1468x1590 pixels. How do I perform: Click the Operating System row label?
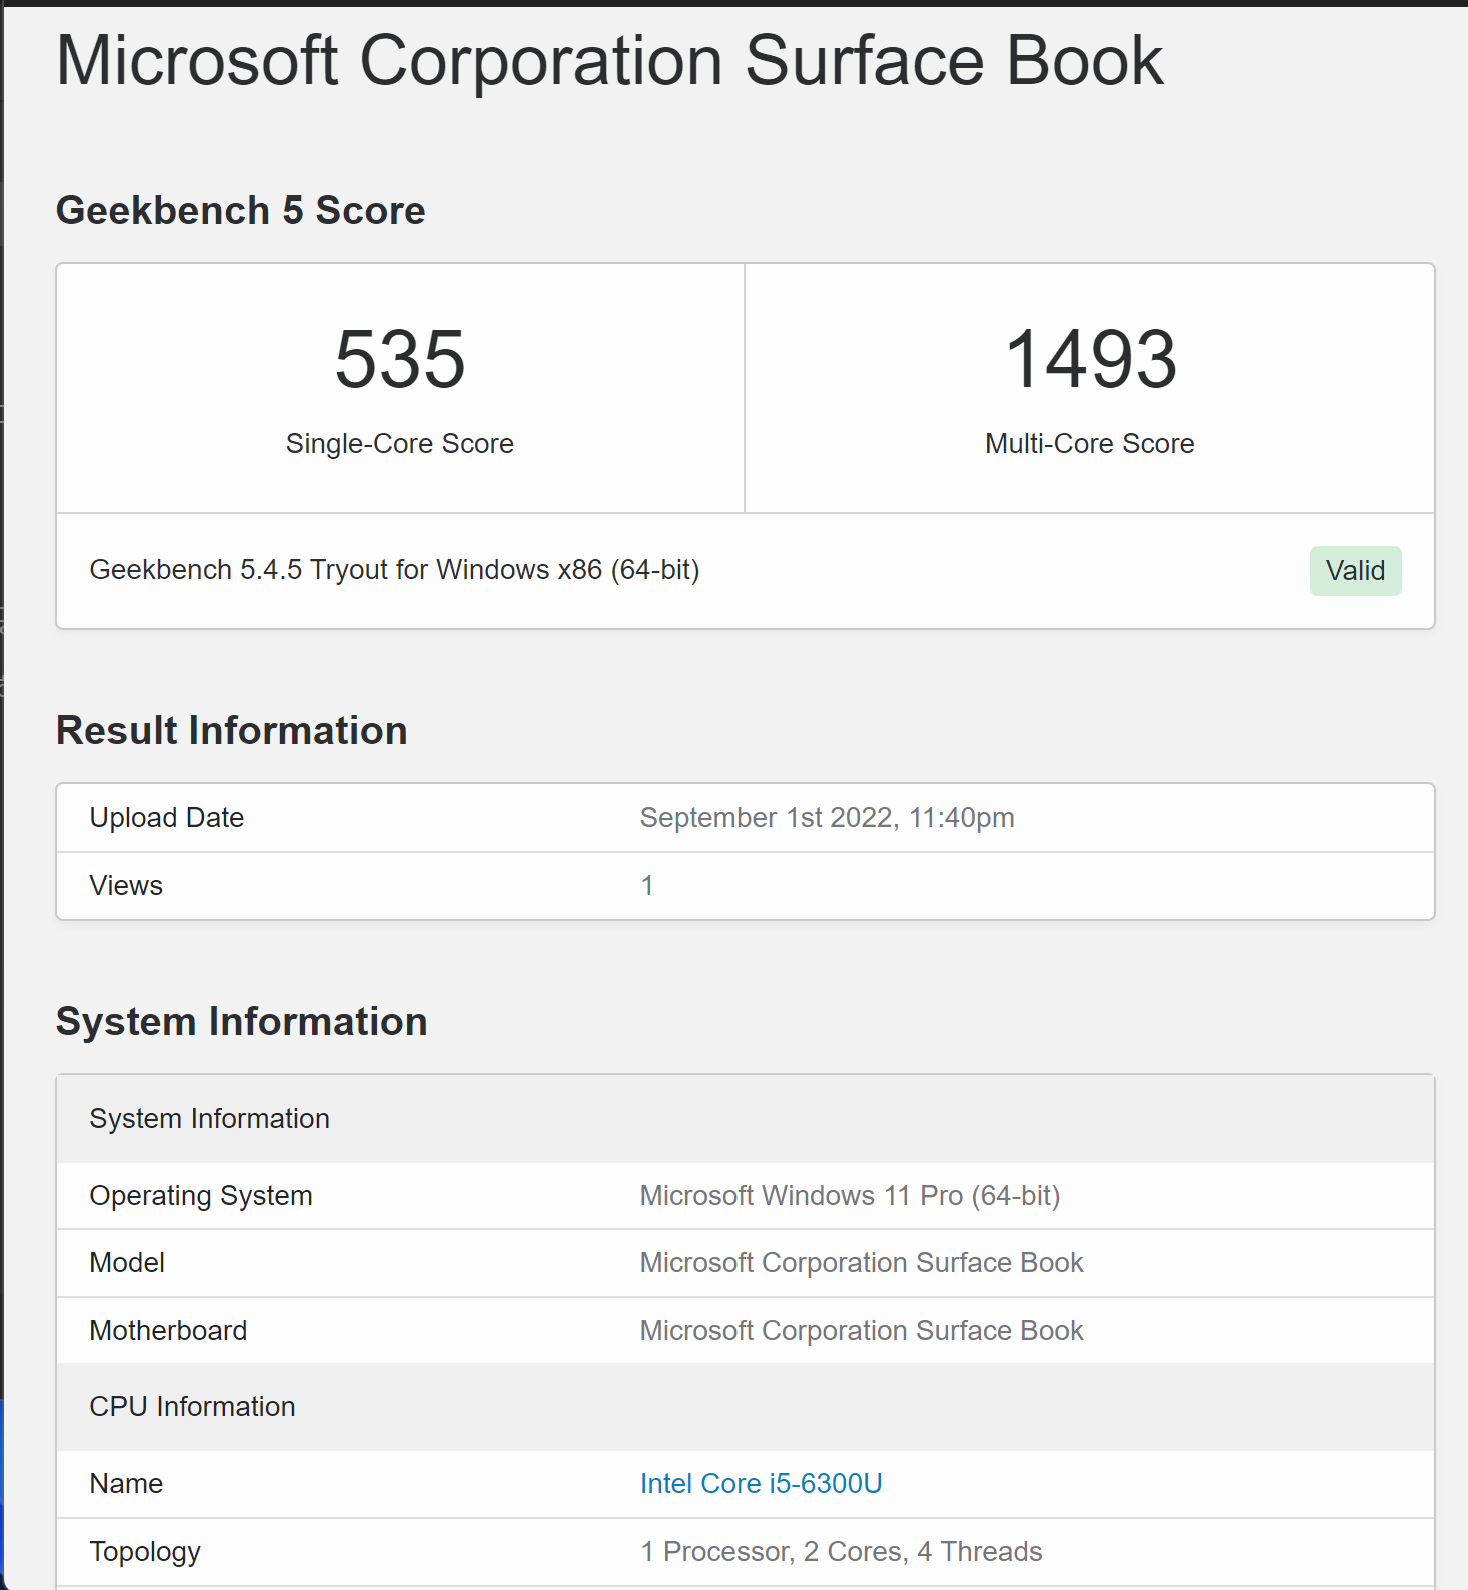click(201, 1195)
